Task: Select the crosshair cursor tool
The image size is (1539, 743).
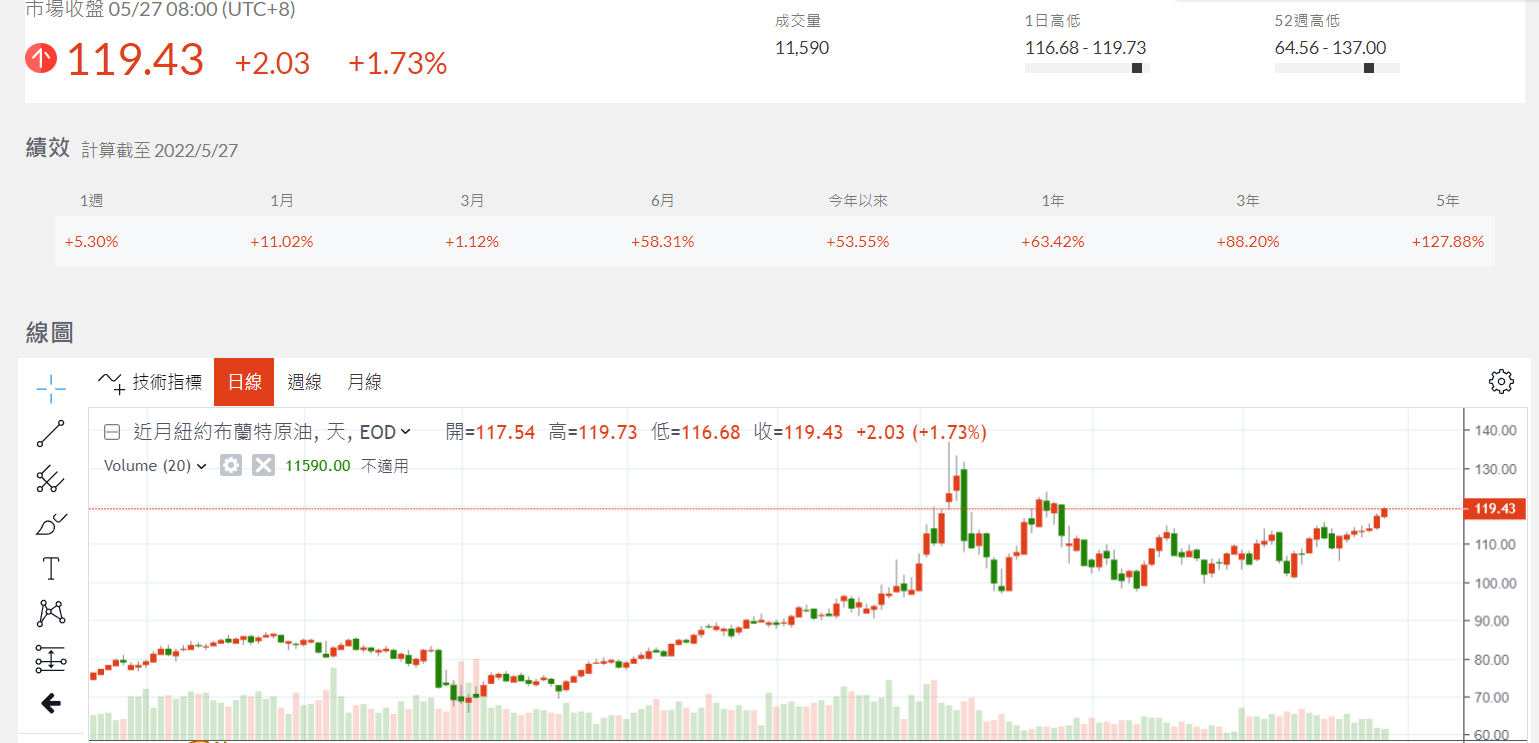Action: point(51,388)
